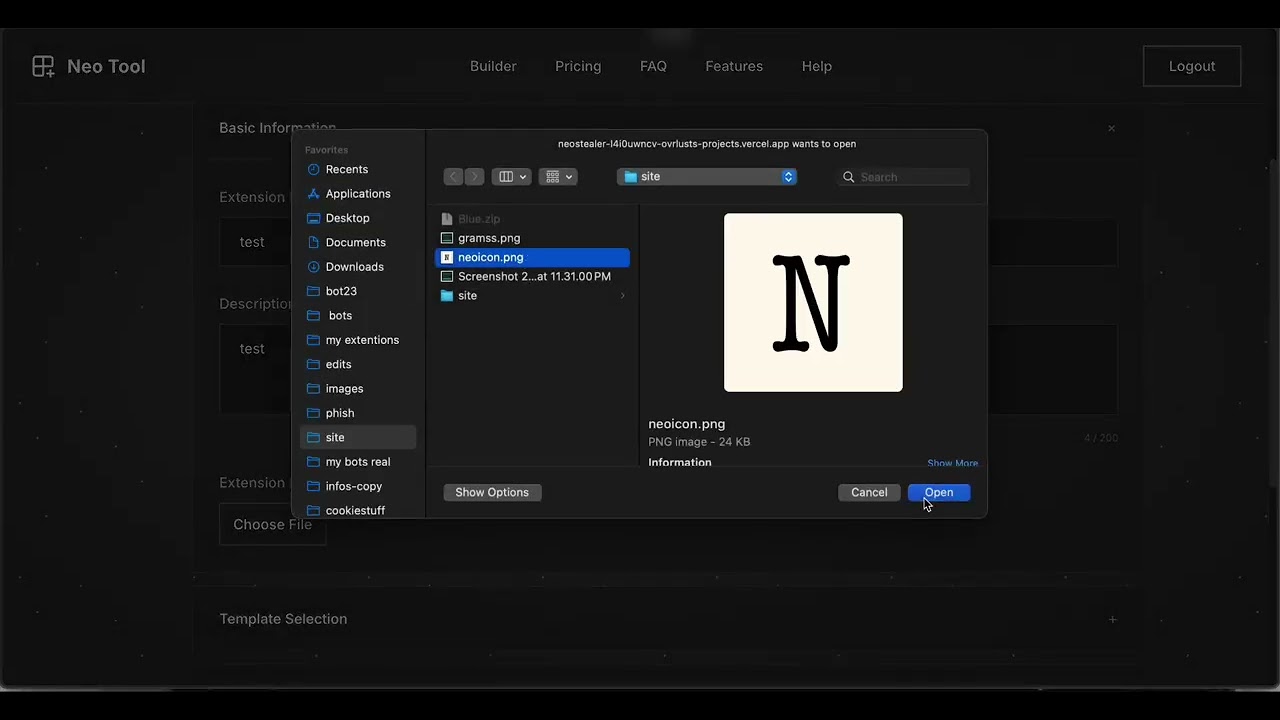Click the cookiestuff folder icon

point(314,511)
